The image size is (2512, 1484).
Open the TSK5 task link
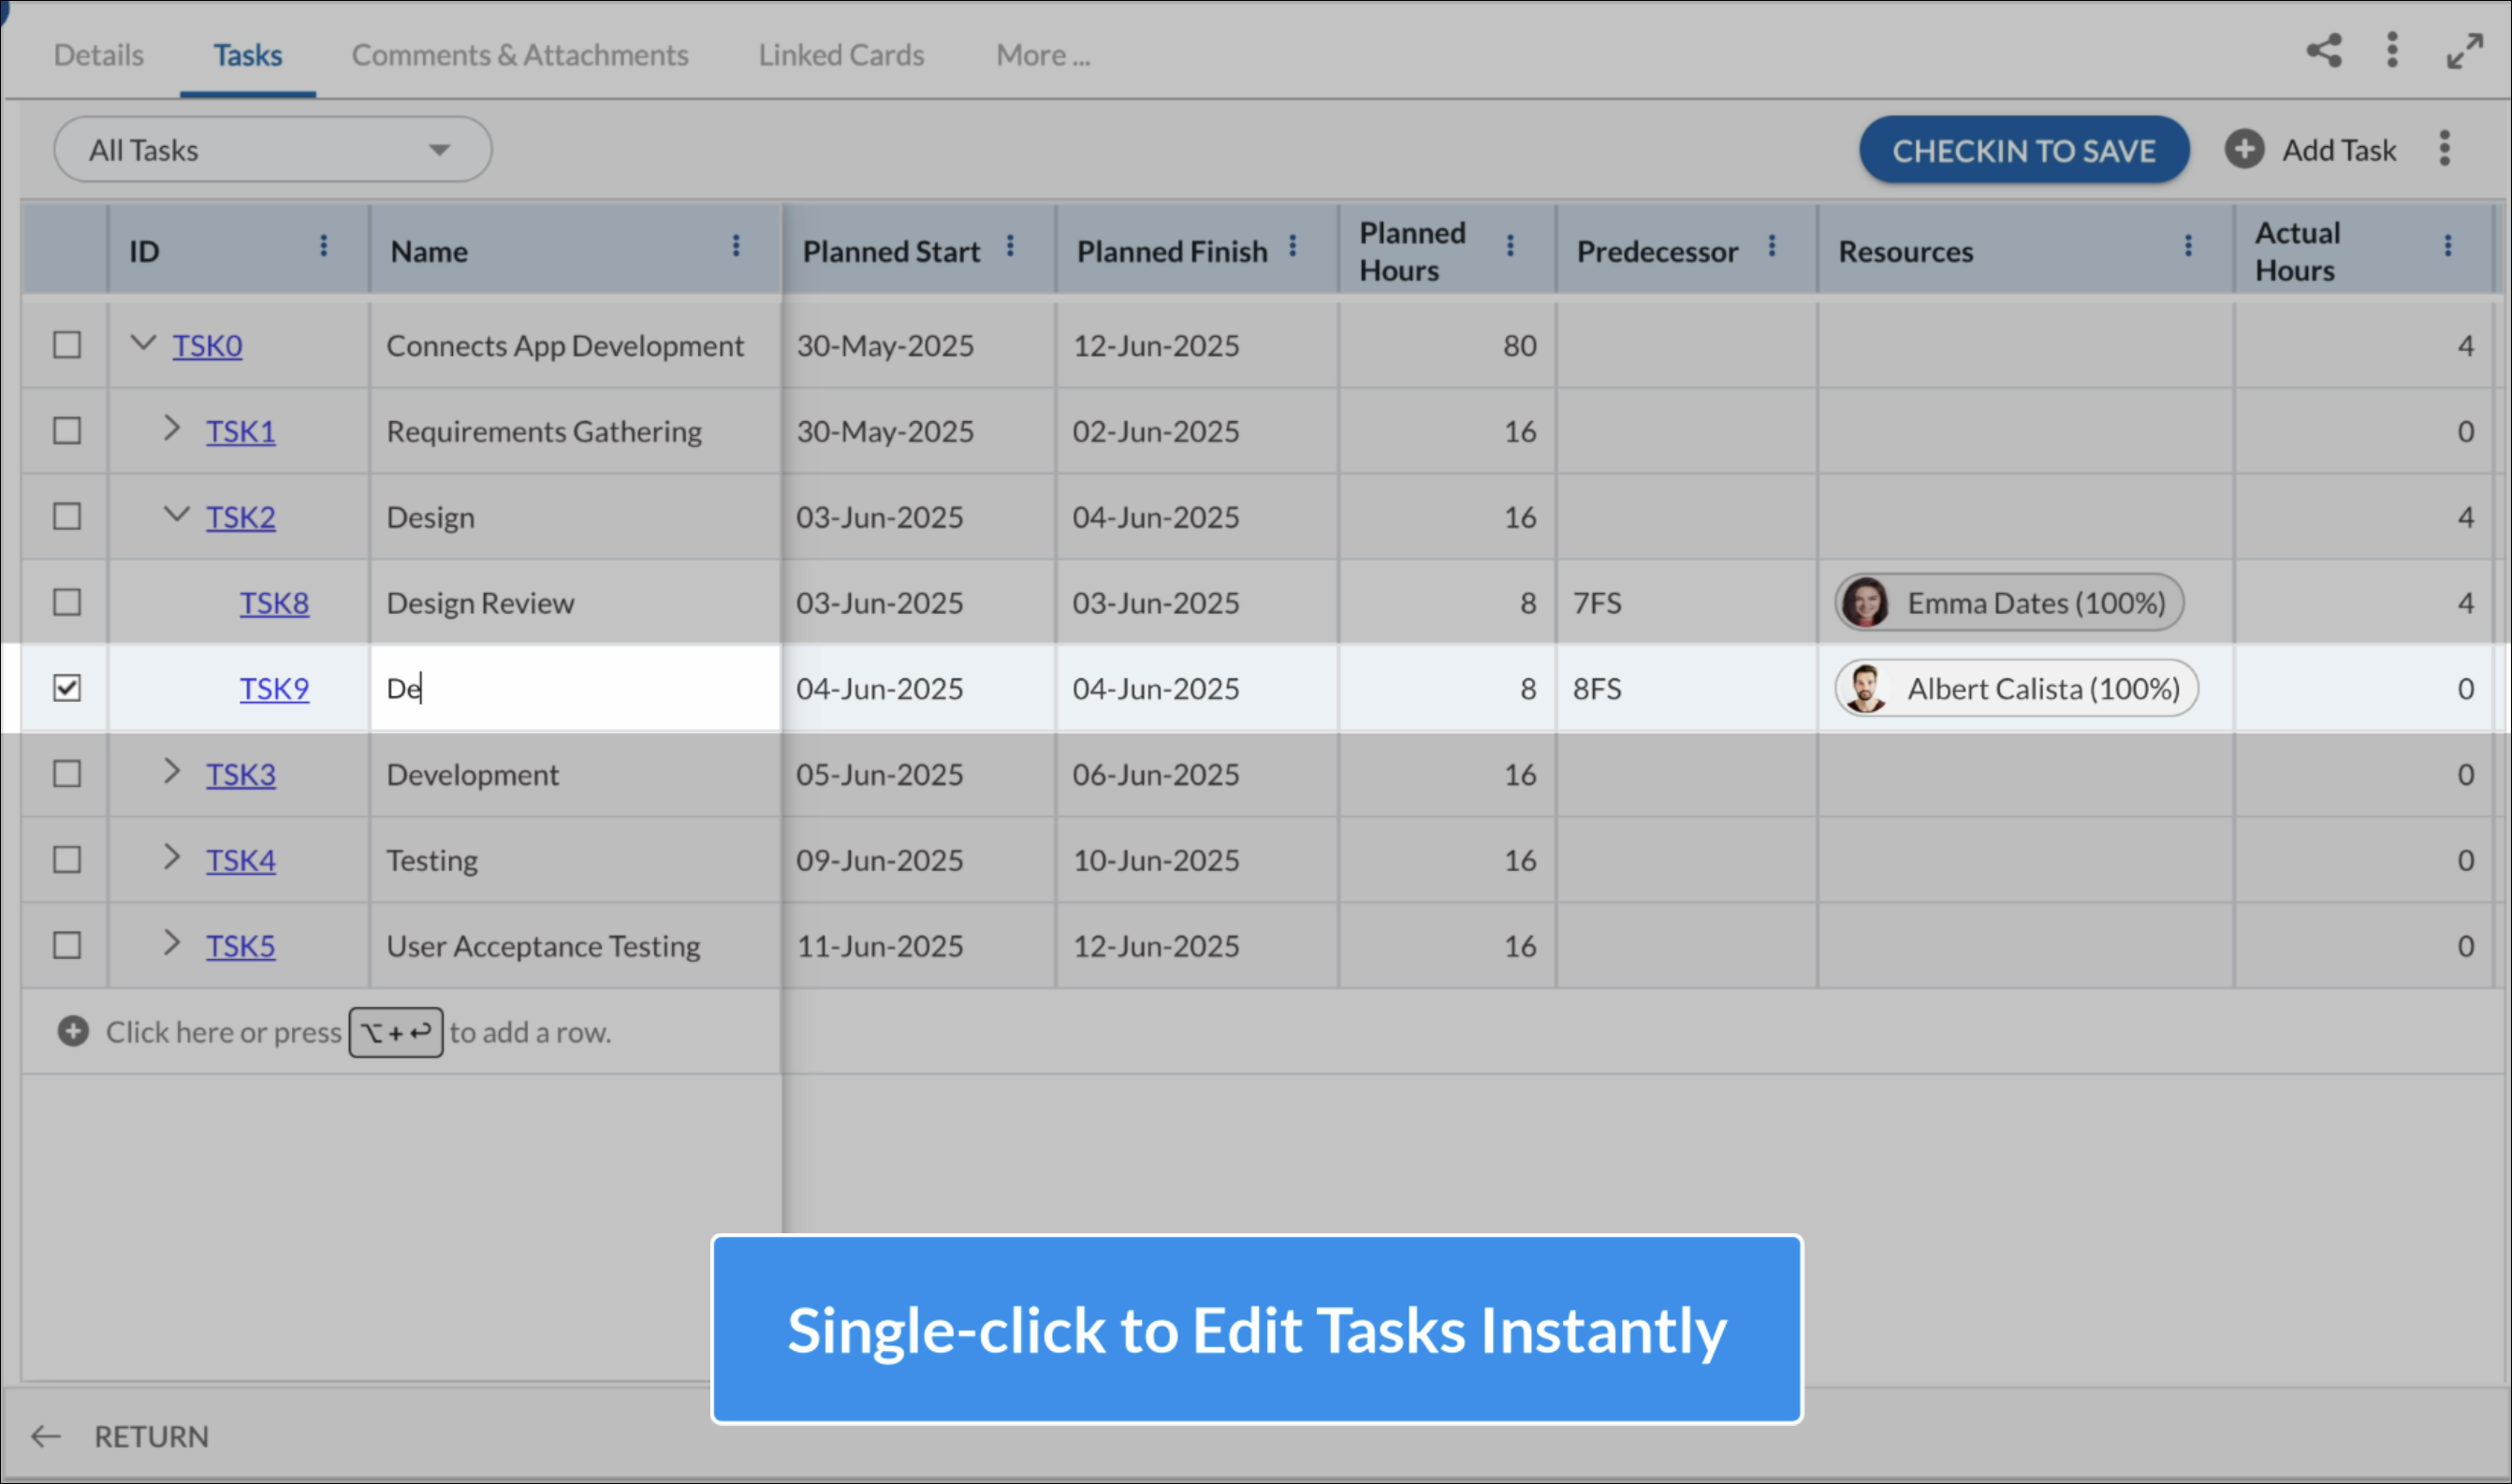coord(241,945)
